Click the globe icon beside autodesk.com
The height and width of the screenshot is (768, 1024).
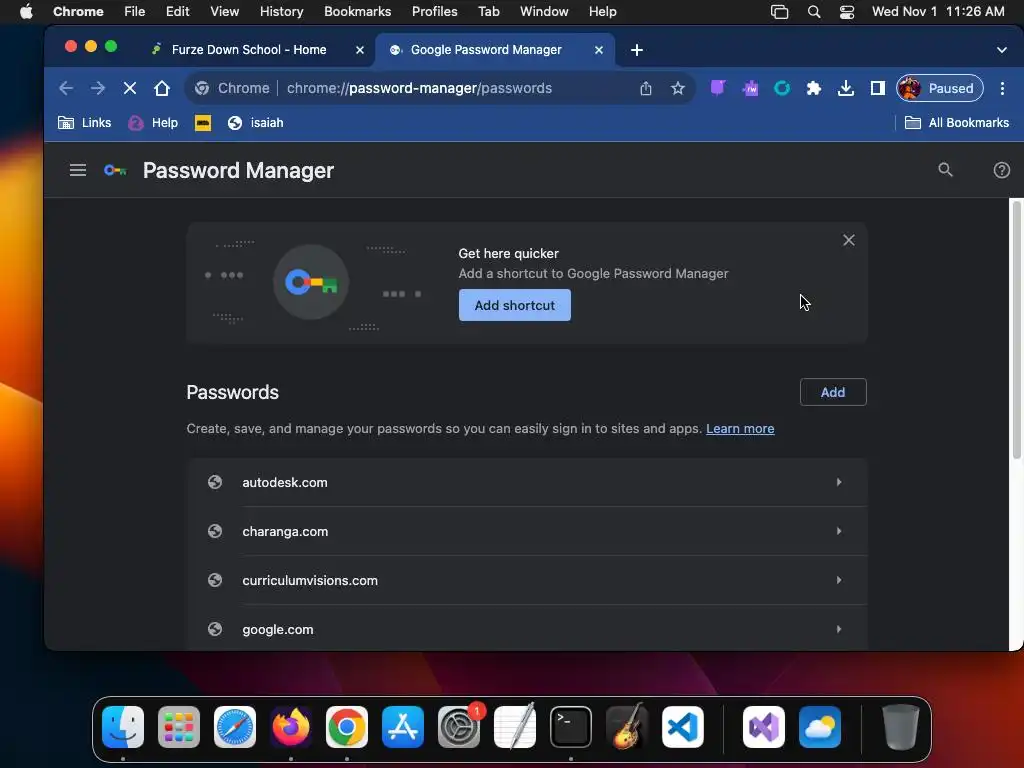(x=215, y=482)
